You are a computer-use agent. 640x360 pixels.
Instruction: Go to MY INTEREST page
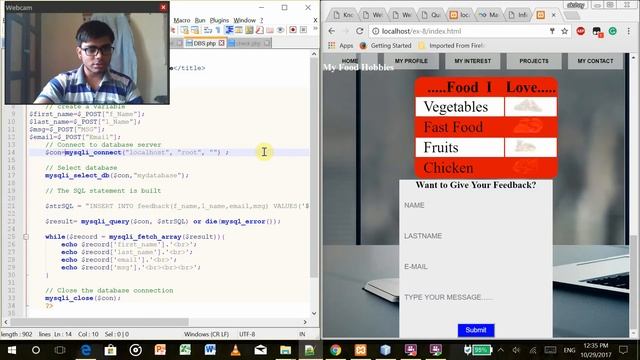[x=473, y=61]
